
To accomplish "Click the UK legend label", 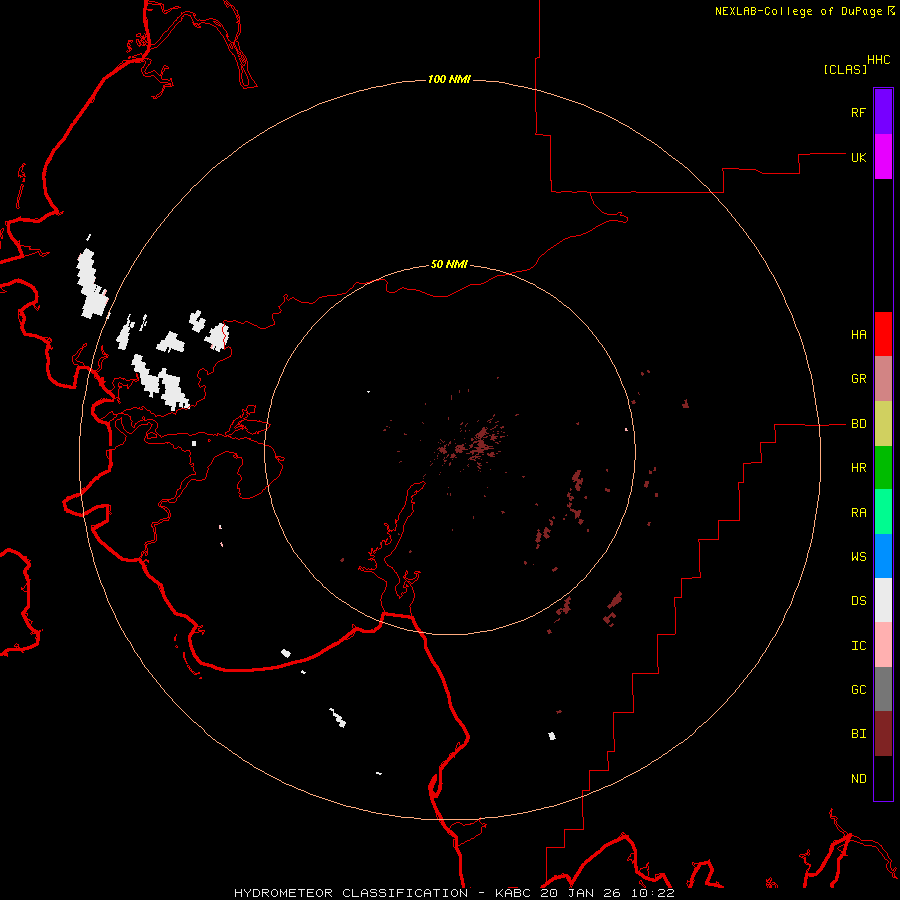I will [858, 157].
